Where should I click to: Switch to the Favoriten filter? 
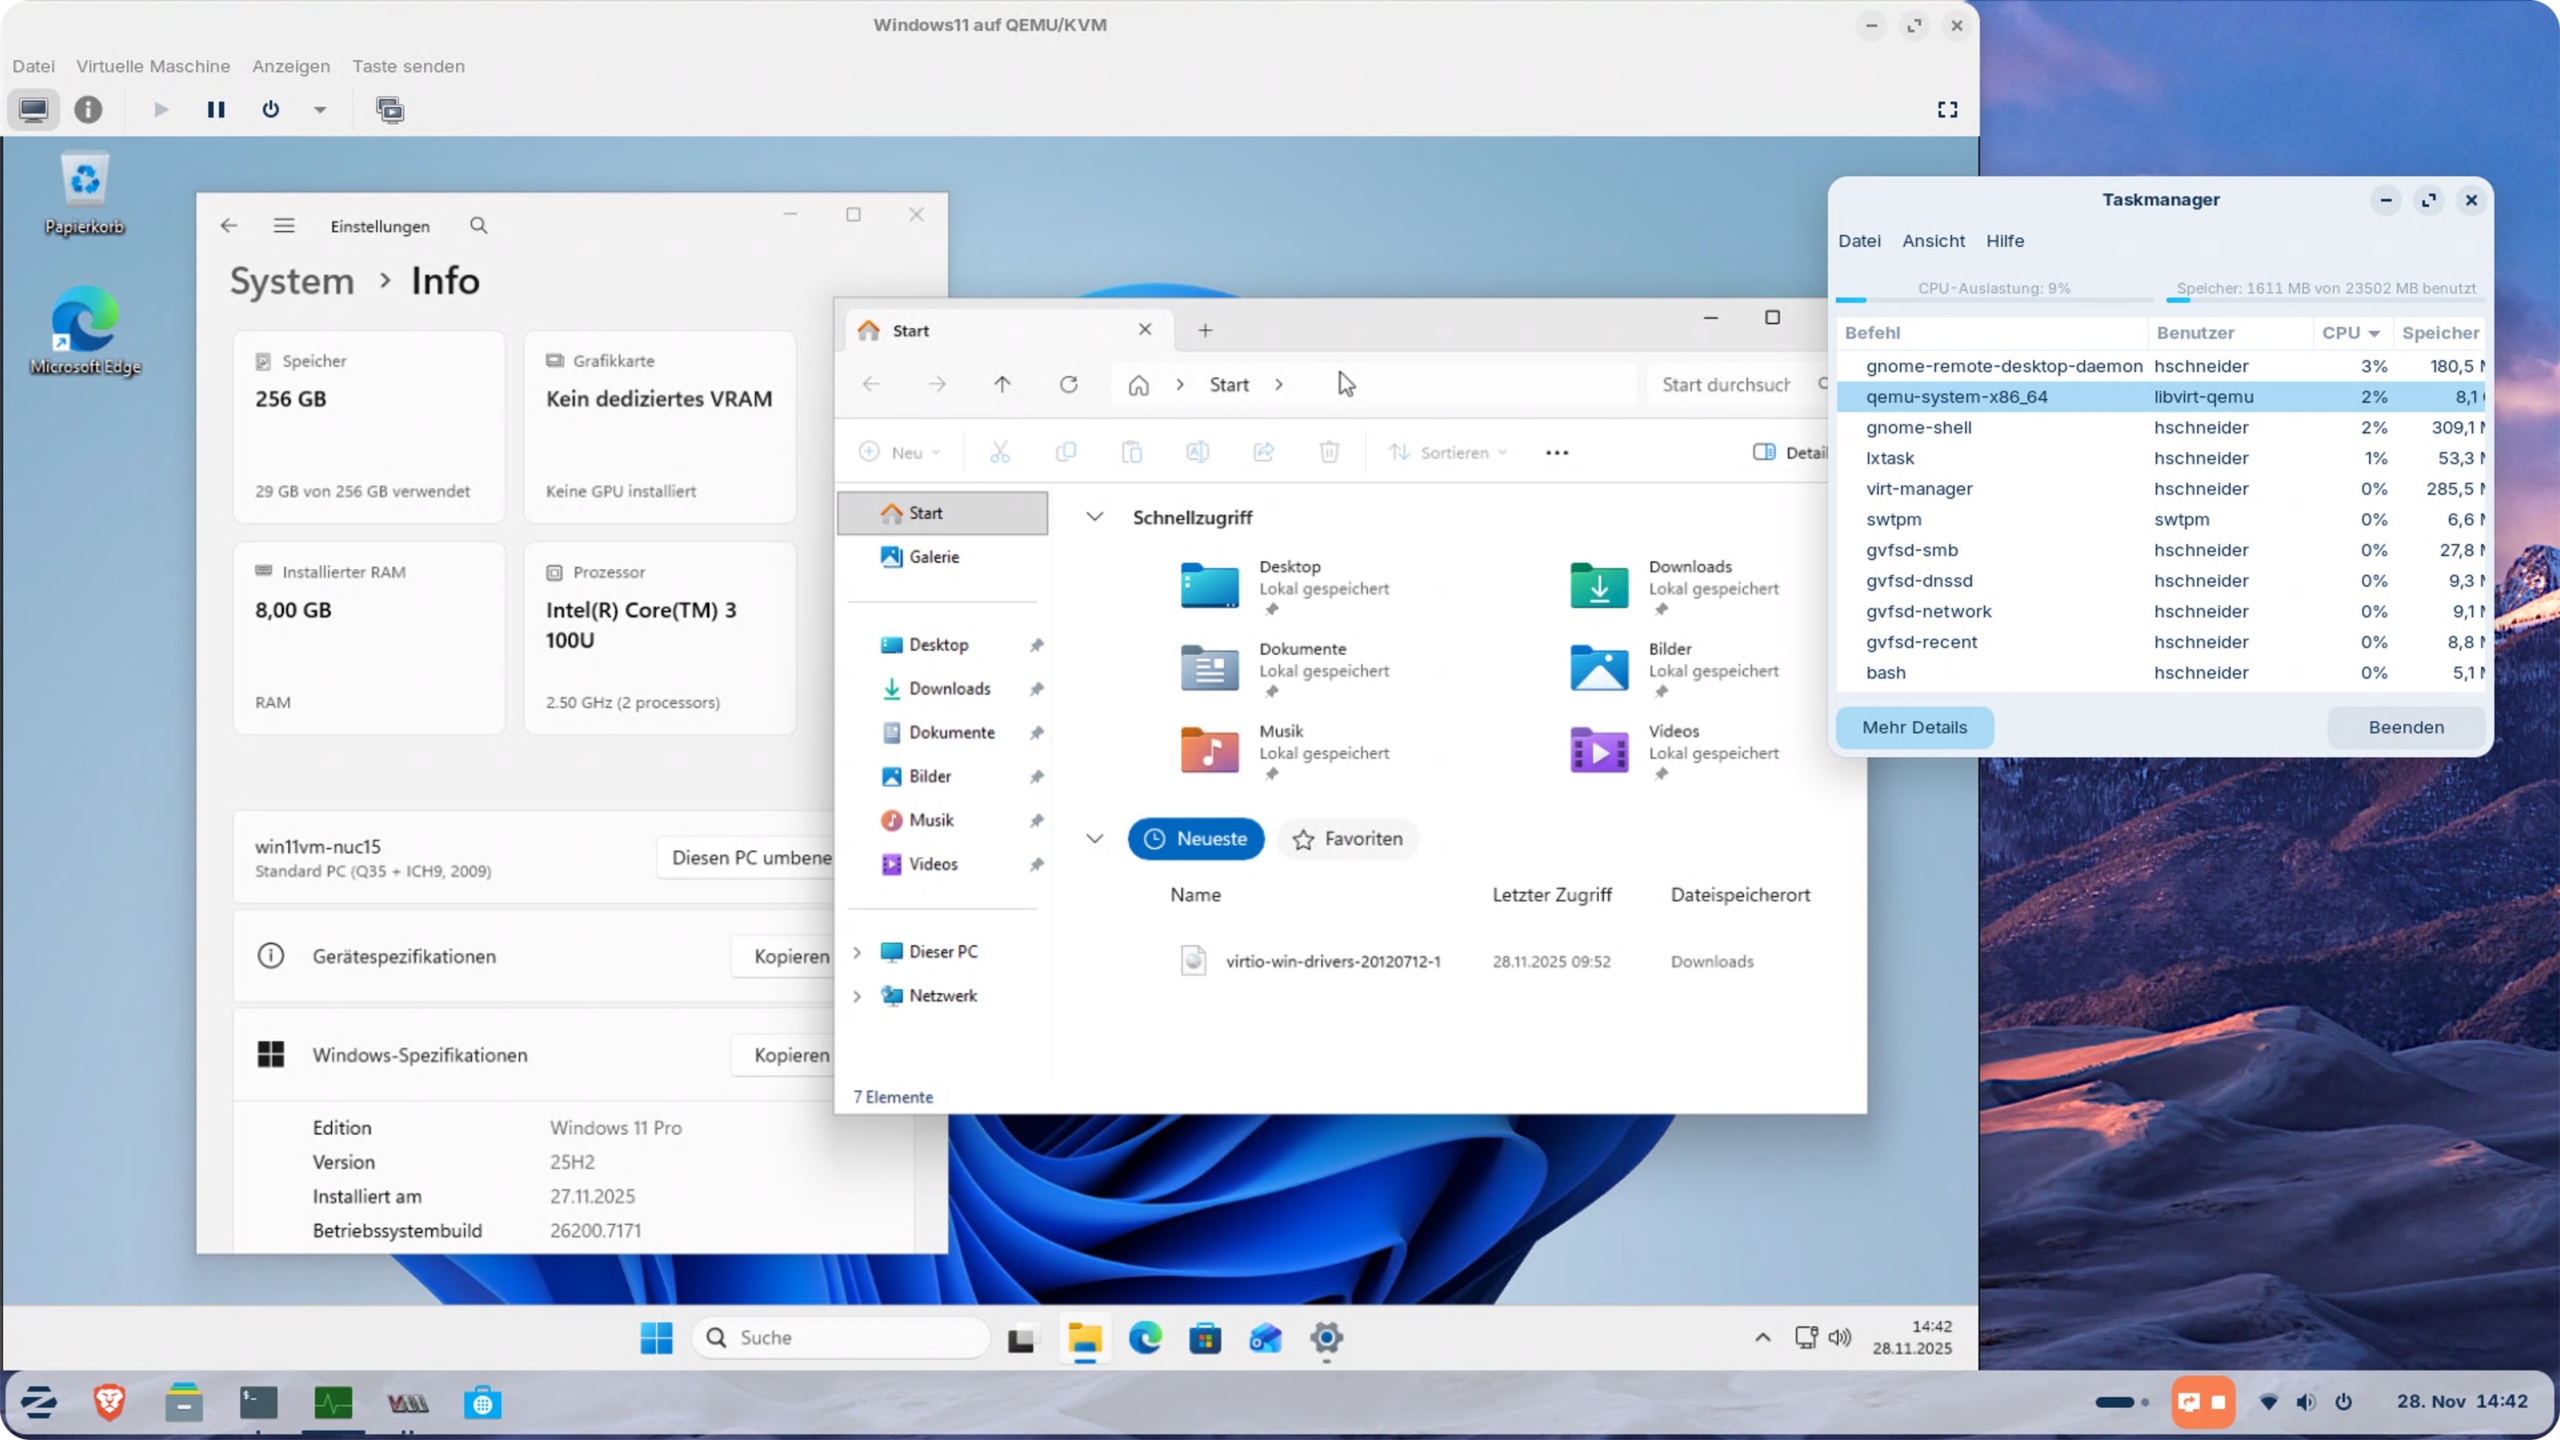[x=1347, y=839]
